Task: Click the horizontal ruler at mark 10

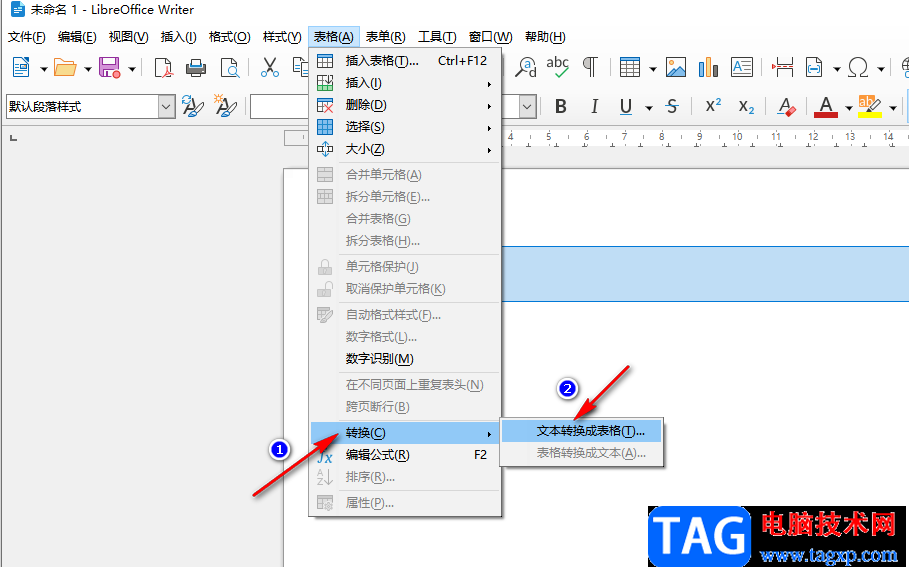Action: coord(737,137)
